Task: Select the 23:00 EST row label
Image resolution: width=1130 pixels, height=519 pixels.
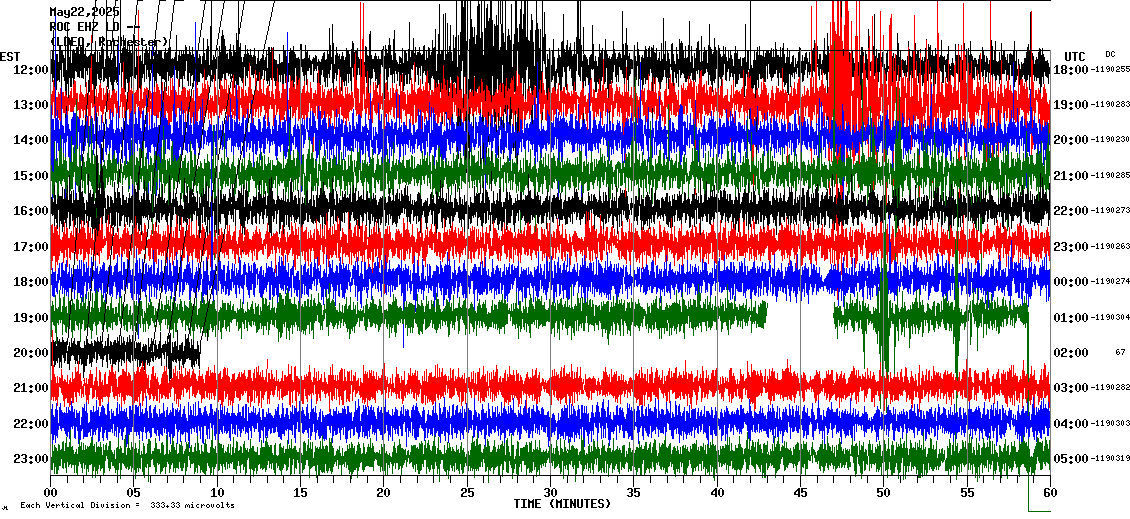Action: click(x=31, y=458)
